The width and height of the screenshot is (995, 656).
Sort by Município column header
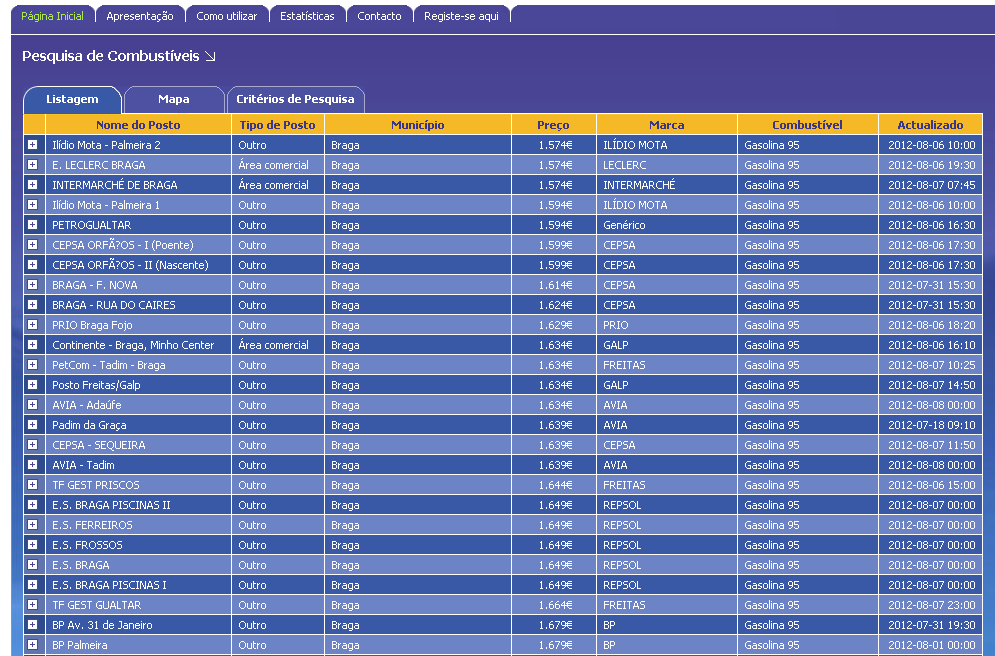pyautogui.click(x=418, y=124)
